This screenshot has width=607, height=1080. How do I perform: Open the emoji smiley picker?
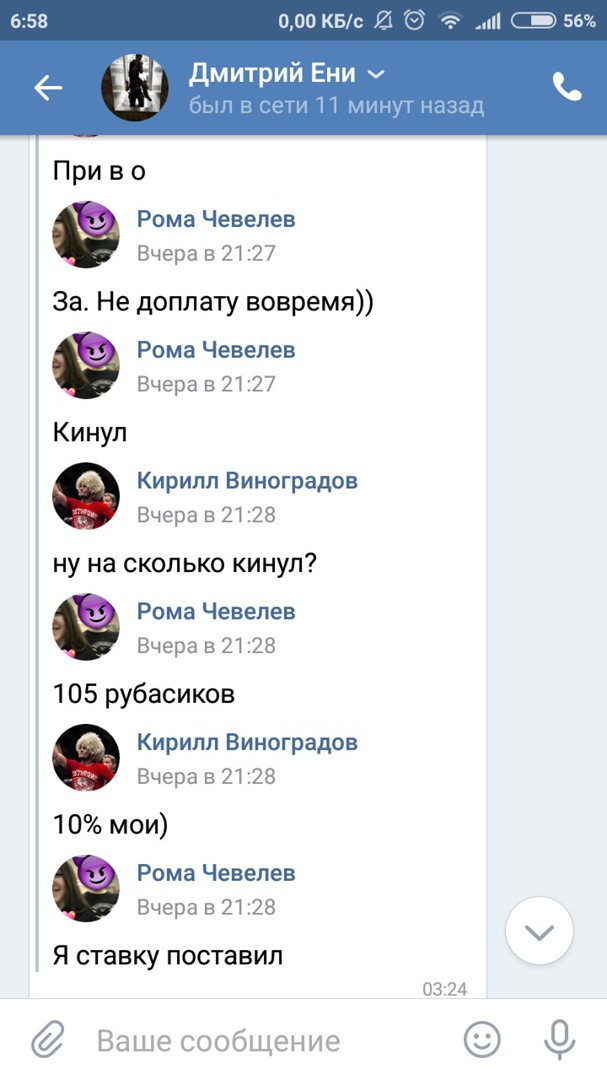coord(482,1040)
